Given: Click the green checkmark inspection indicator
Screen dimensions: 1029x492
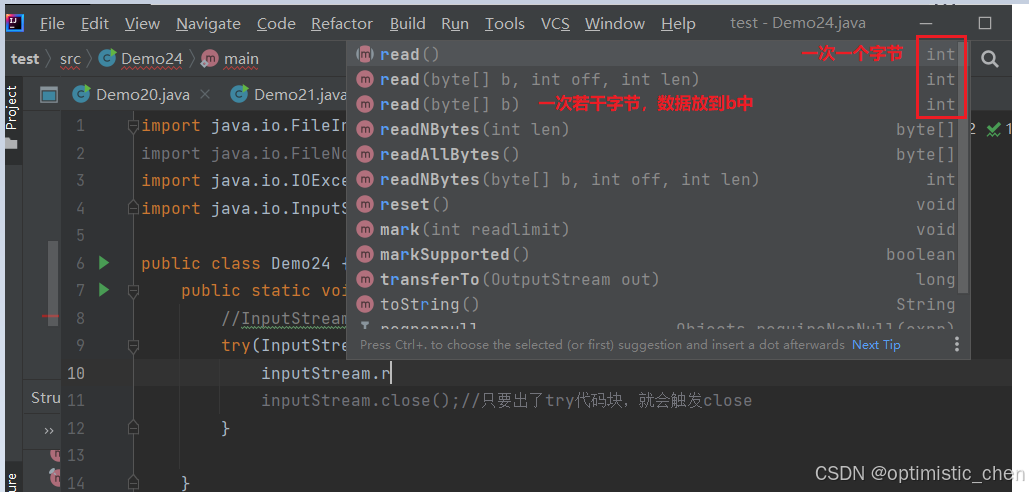Looking at the screenshot, I should [x=994, y=129].
